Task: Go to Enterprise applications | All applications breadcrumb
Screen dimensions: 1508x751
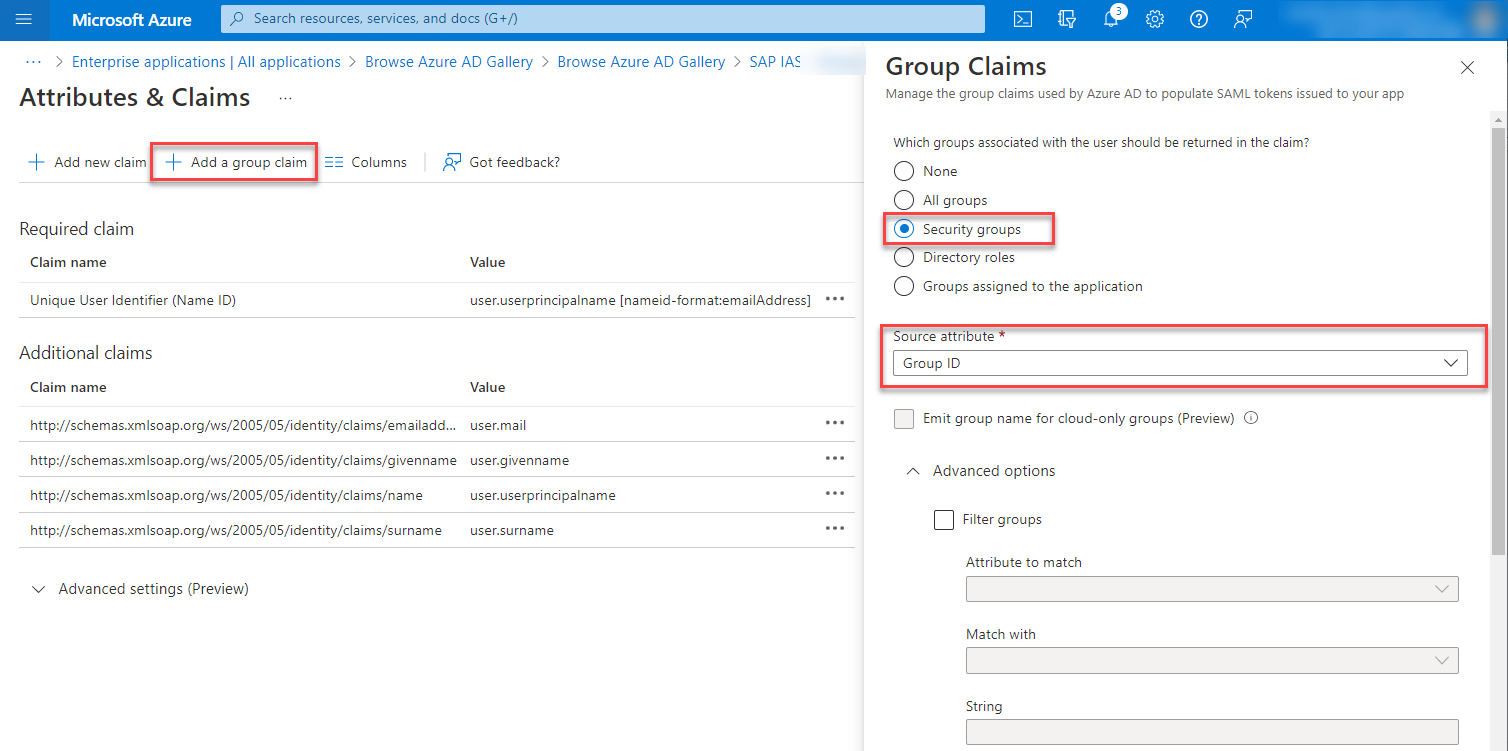Action: 206,62
